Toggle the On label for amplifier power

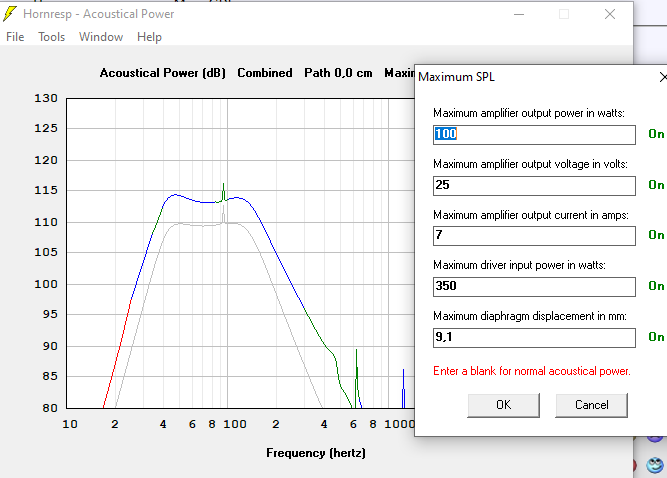point(656,134)
